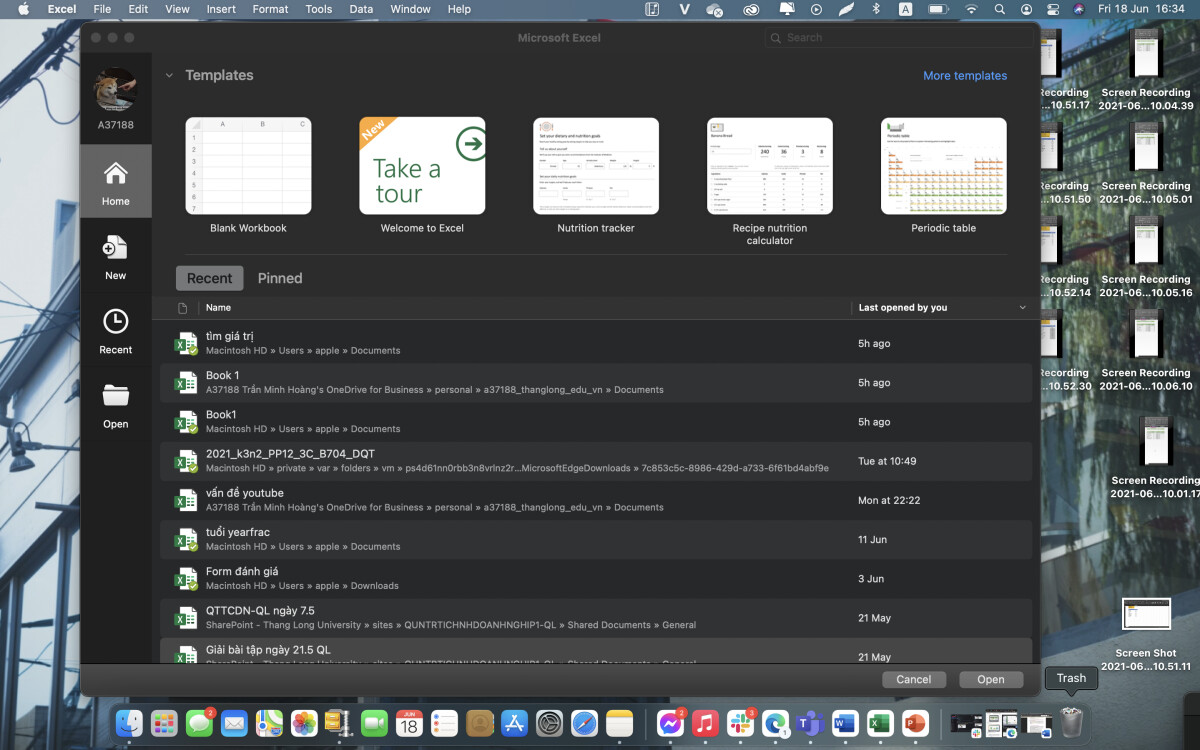
Task: Open Wi-Fi status in the menu bar
Action: (x=970, y=9)
